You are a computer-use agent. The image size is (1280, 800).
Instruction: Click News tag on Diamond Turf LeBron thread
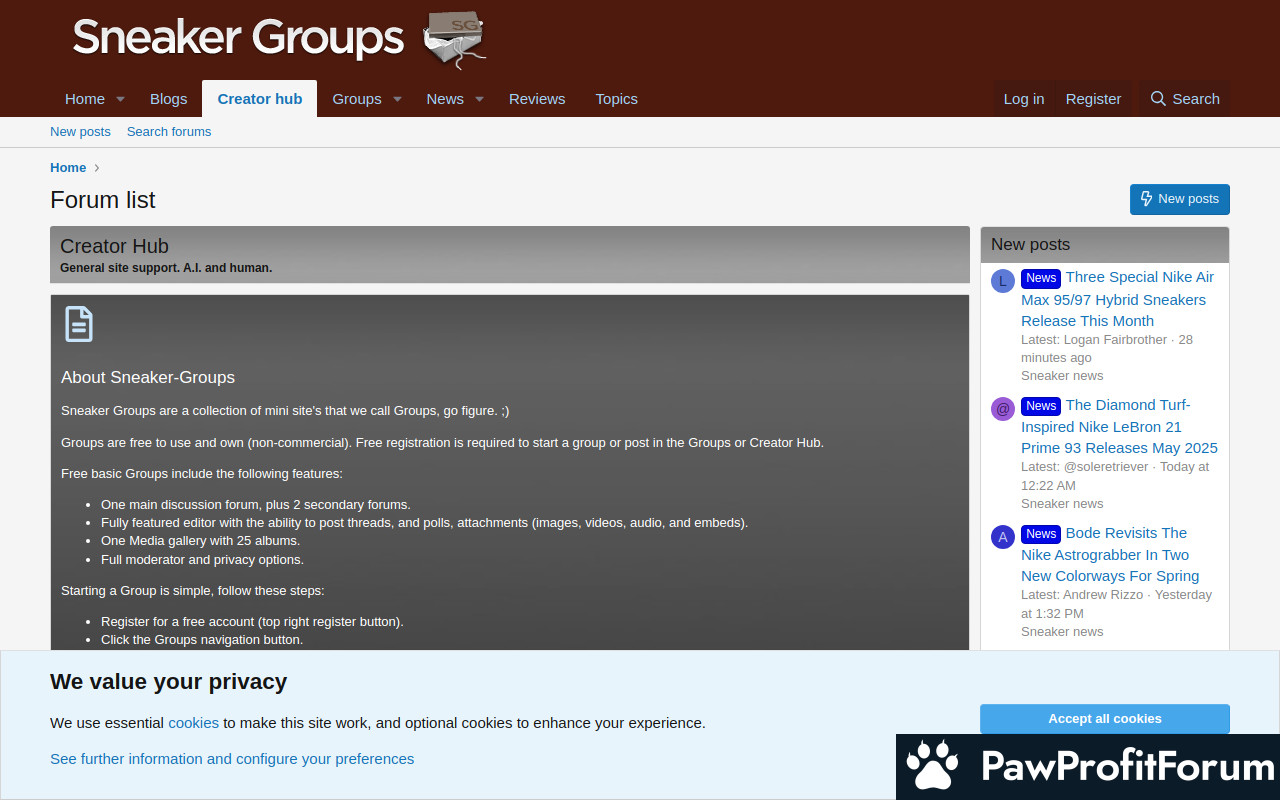click(x=1041, y=406)
